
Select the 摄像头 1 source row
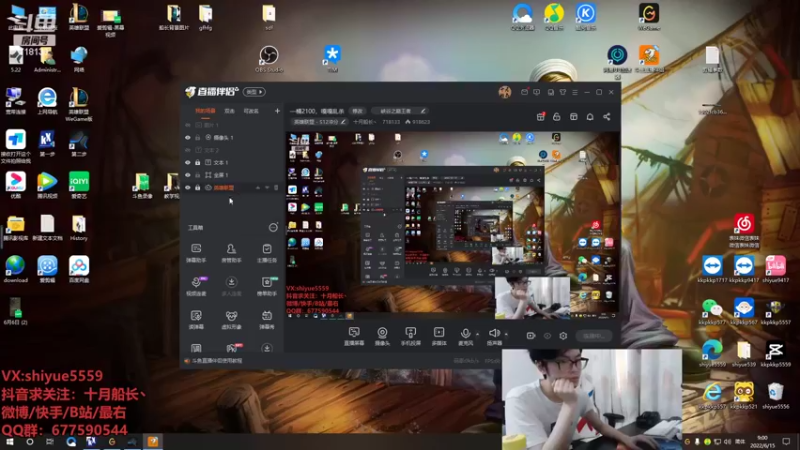point(232,138)
